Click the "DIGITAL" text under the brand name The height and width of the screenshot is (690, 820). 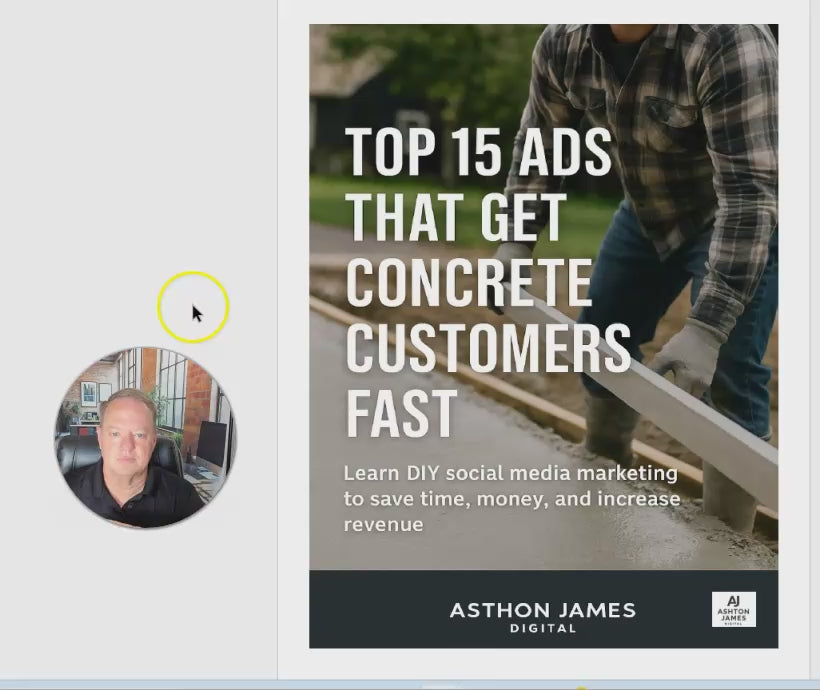(542, 629)
